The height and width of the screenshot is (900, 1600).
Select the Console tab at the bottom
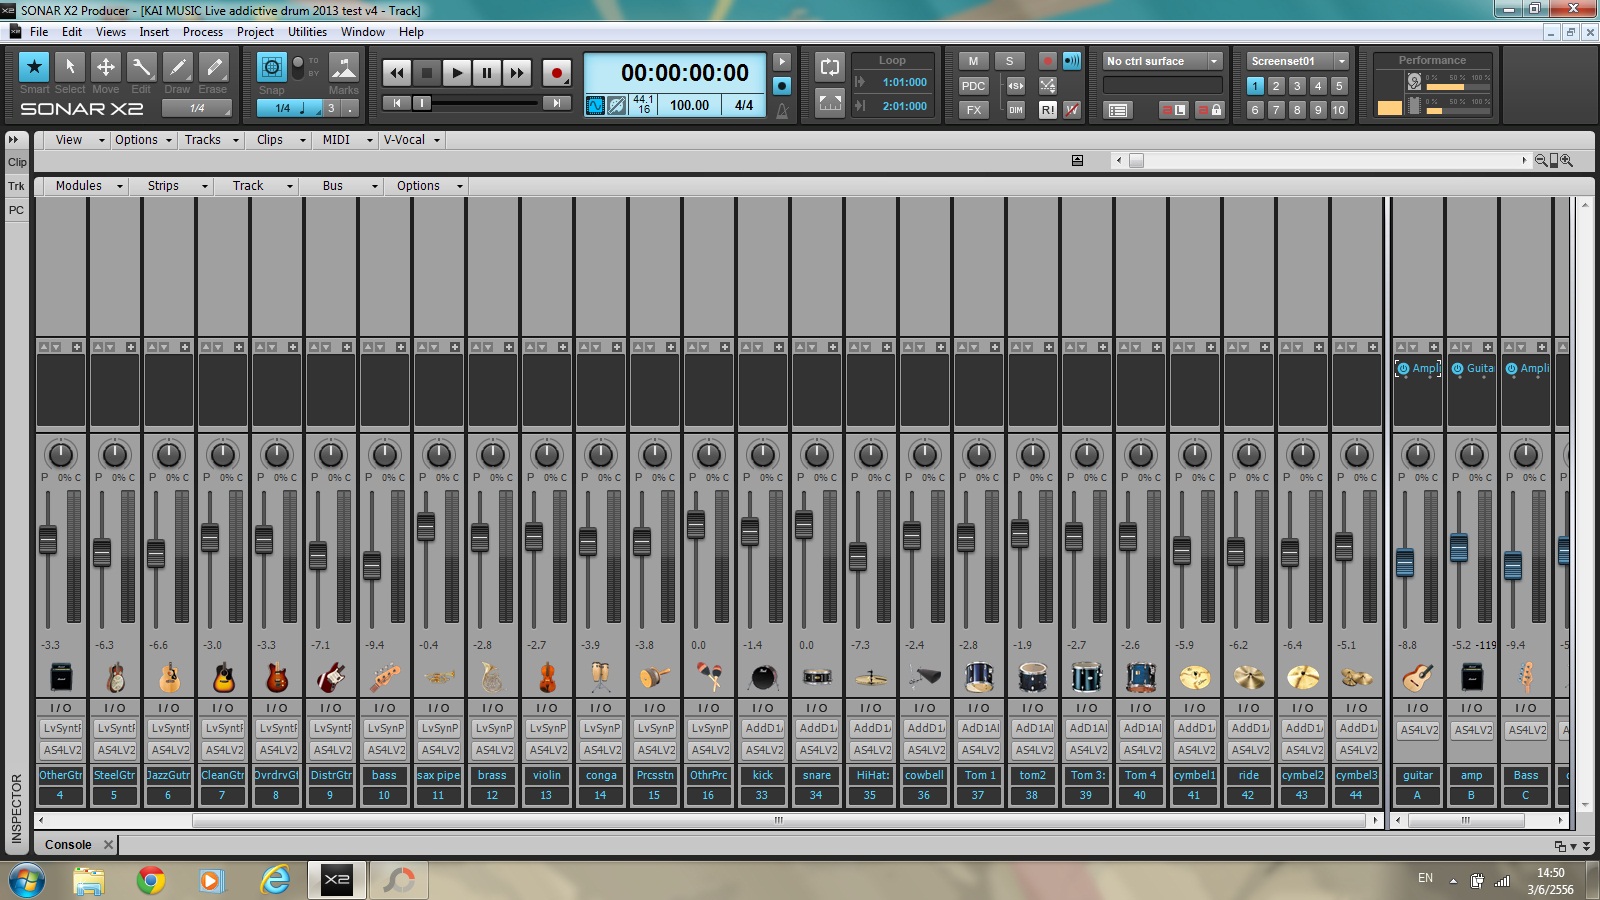tap(69, 844)
